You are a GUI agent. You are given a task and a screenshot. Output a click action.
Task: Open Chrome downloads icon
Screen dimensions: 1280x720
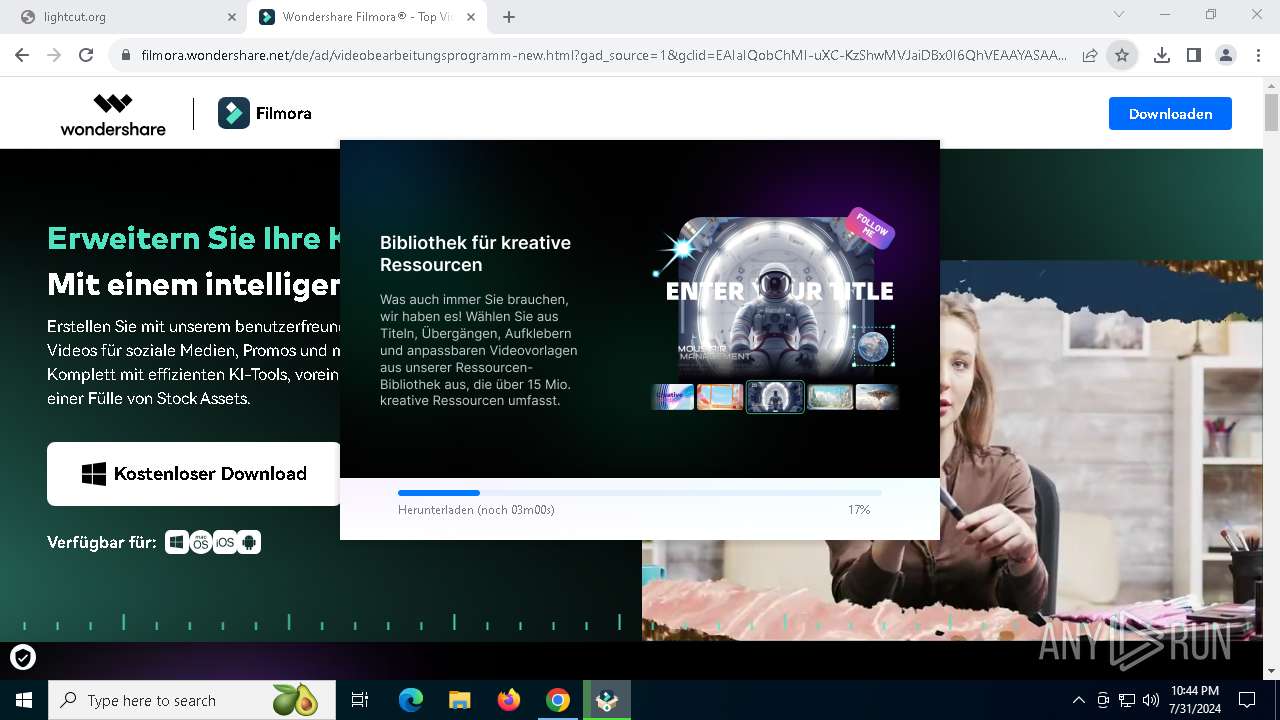pyautogui.click(x=1161, y=56)
